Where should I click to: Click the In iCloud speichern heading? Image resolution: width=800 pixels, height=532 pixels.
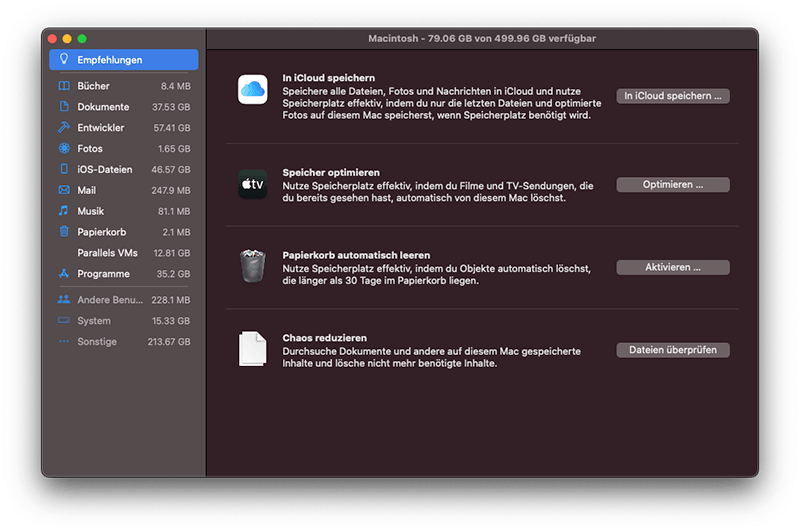coord(329,78)
